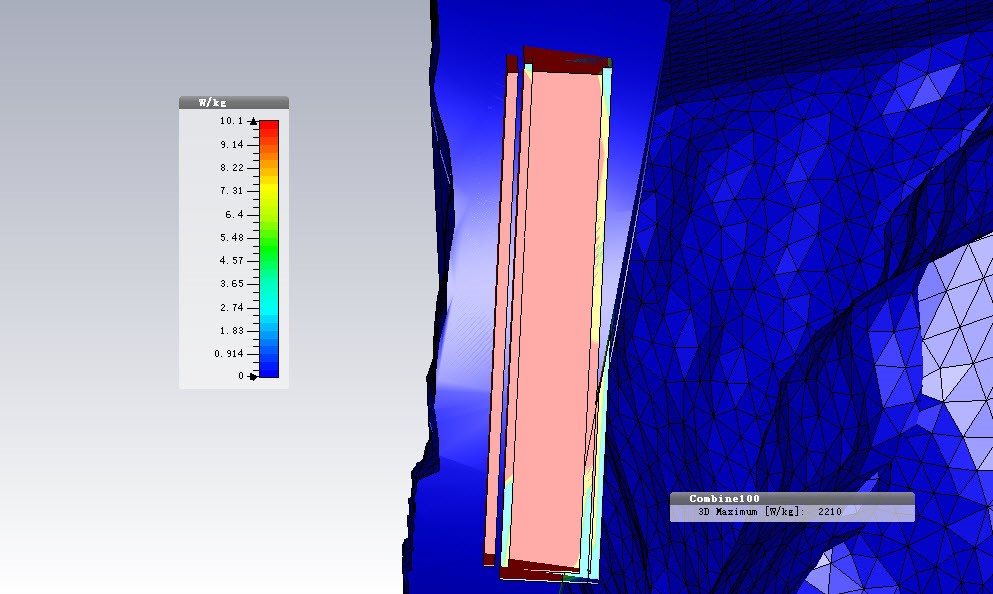This screenshot has height=594, width=993.
Task: Click the 0.914 tick label on the legend
Action: coord(229,354)
